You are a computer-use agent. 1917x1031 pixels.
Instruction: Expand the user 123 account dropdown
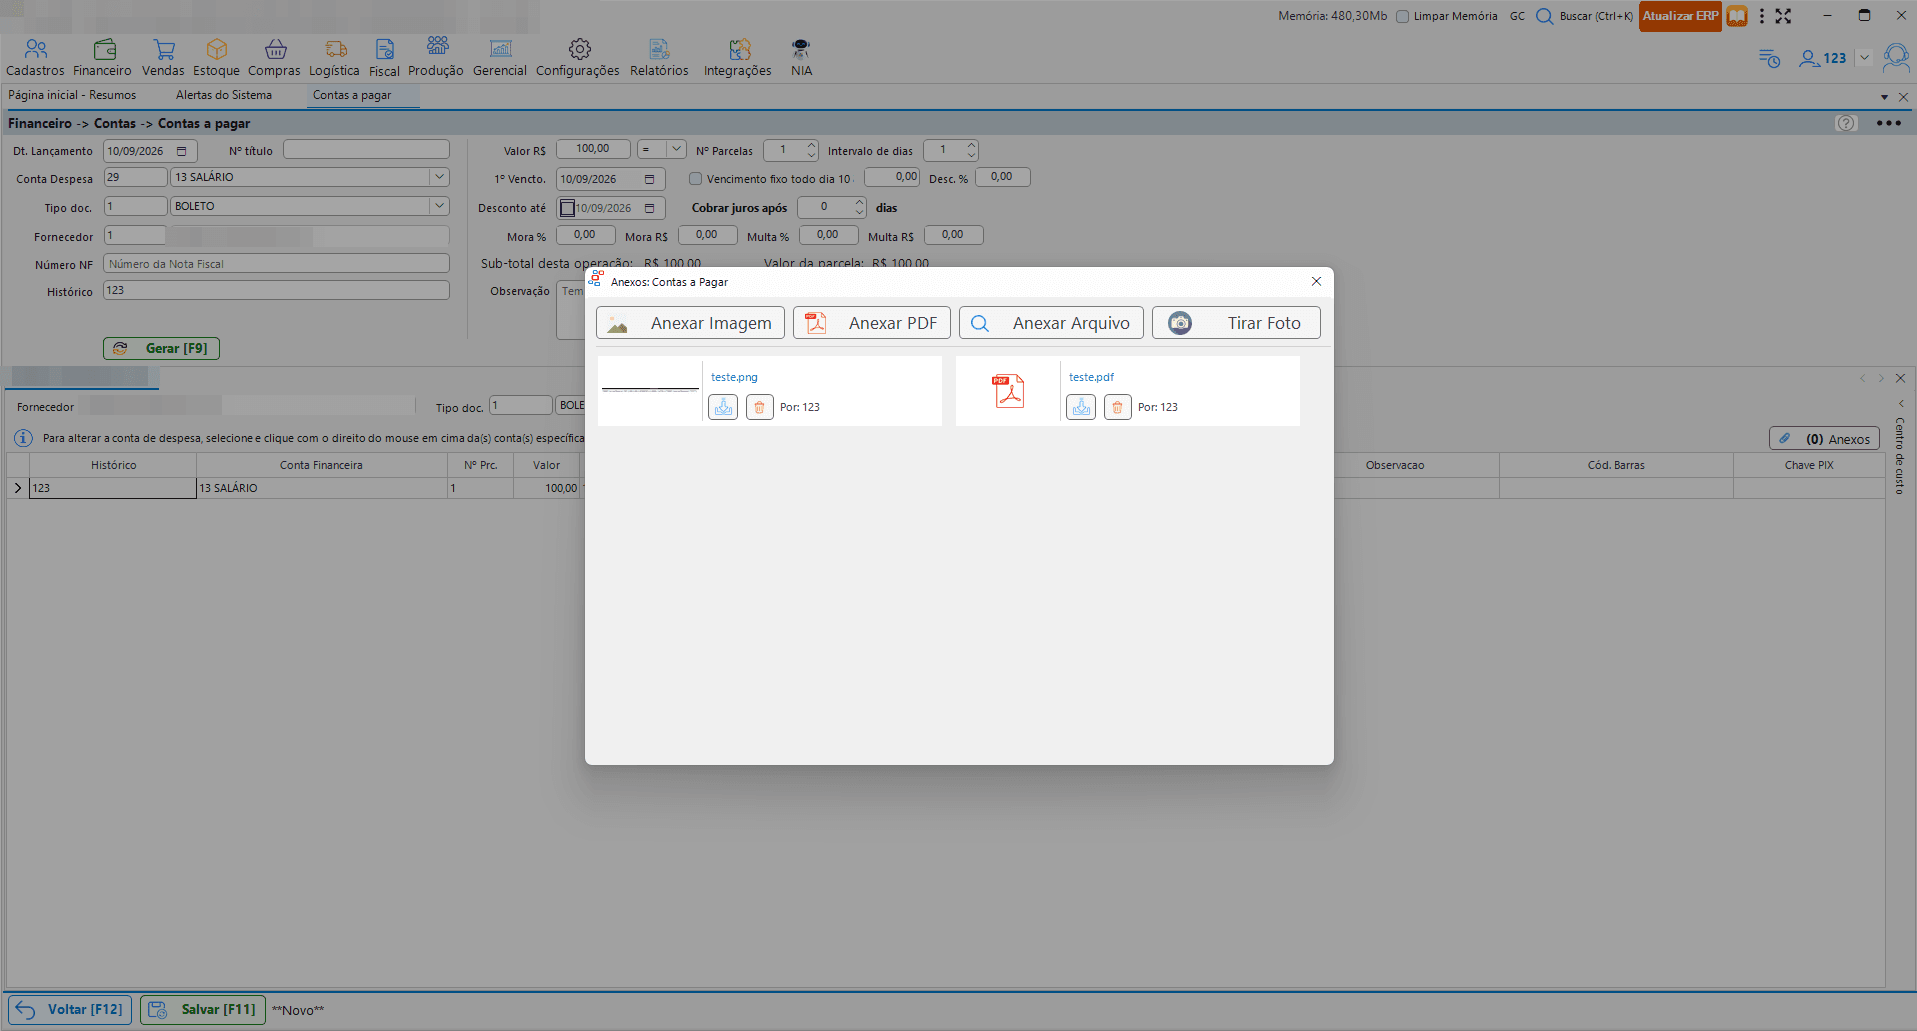[x=1864, y=58]
